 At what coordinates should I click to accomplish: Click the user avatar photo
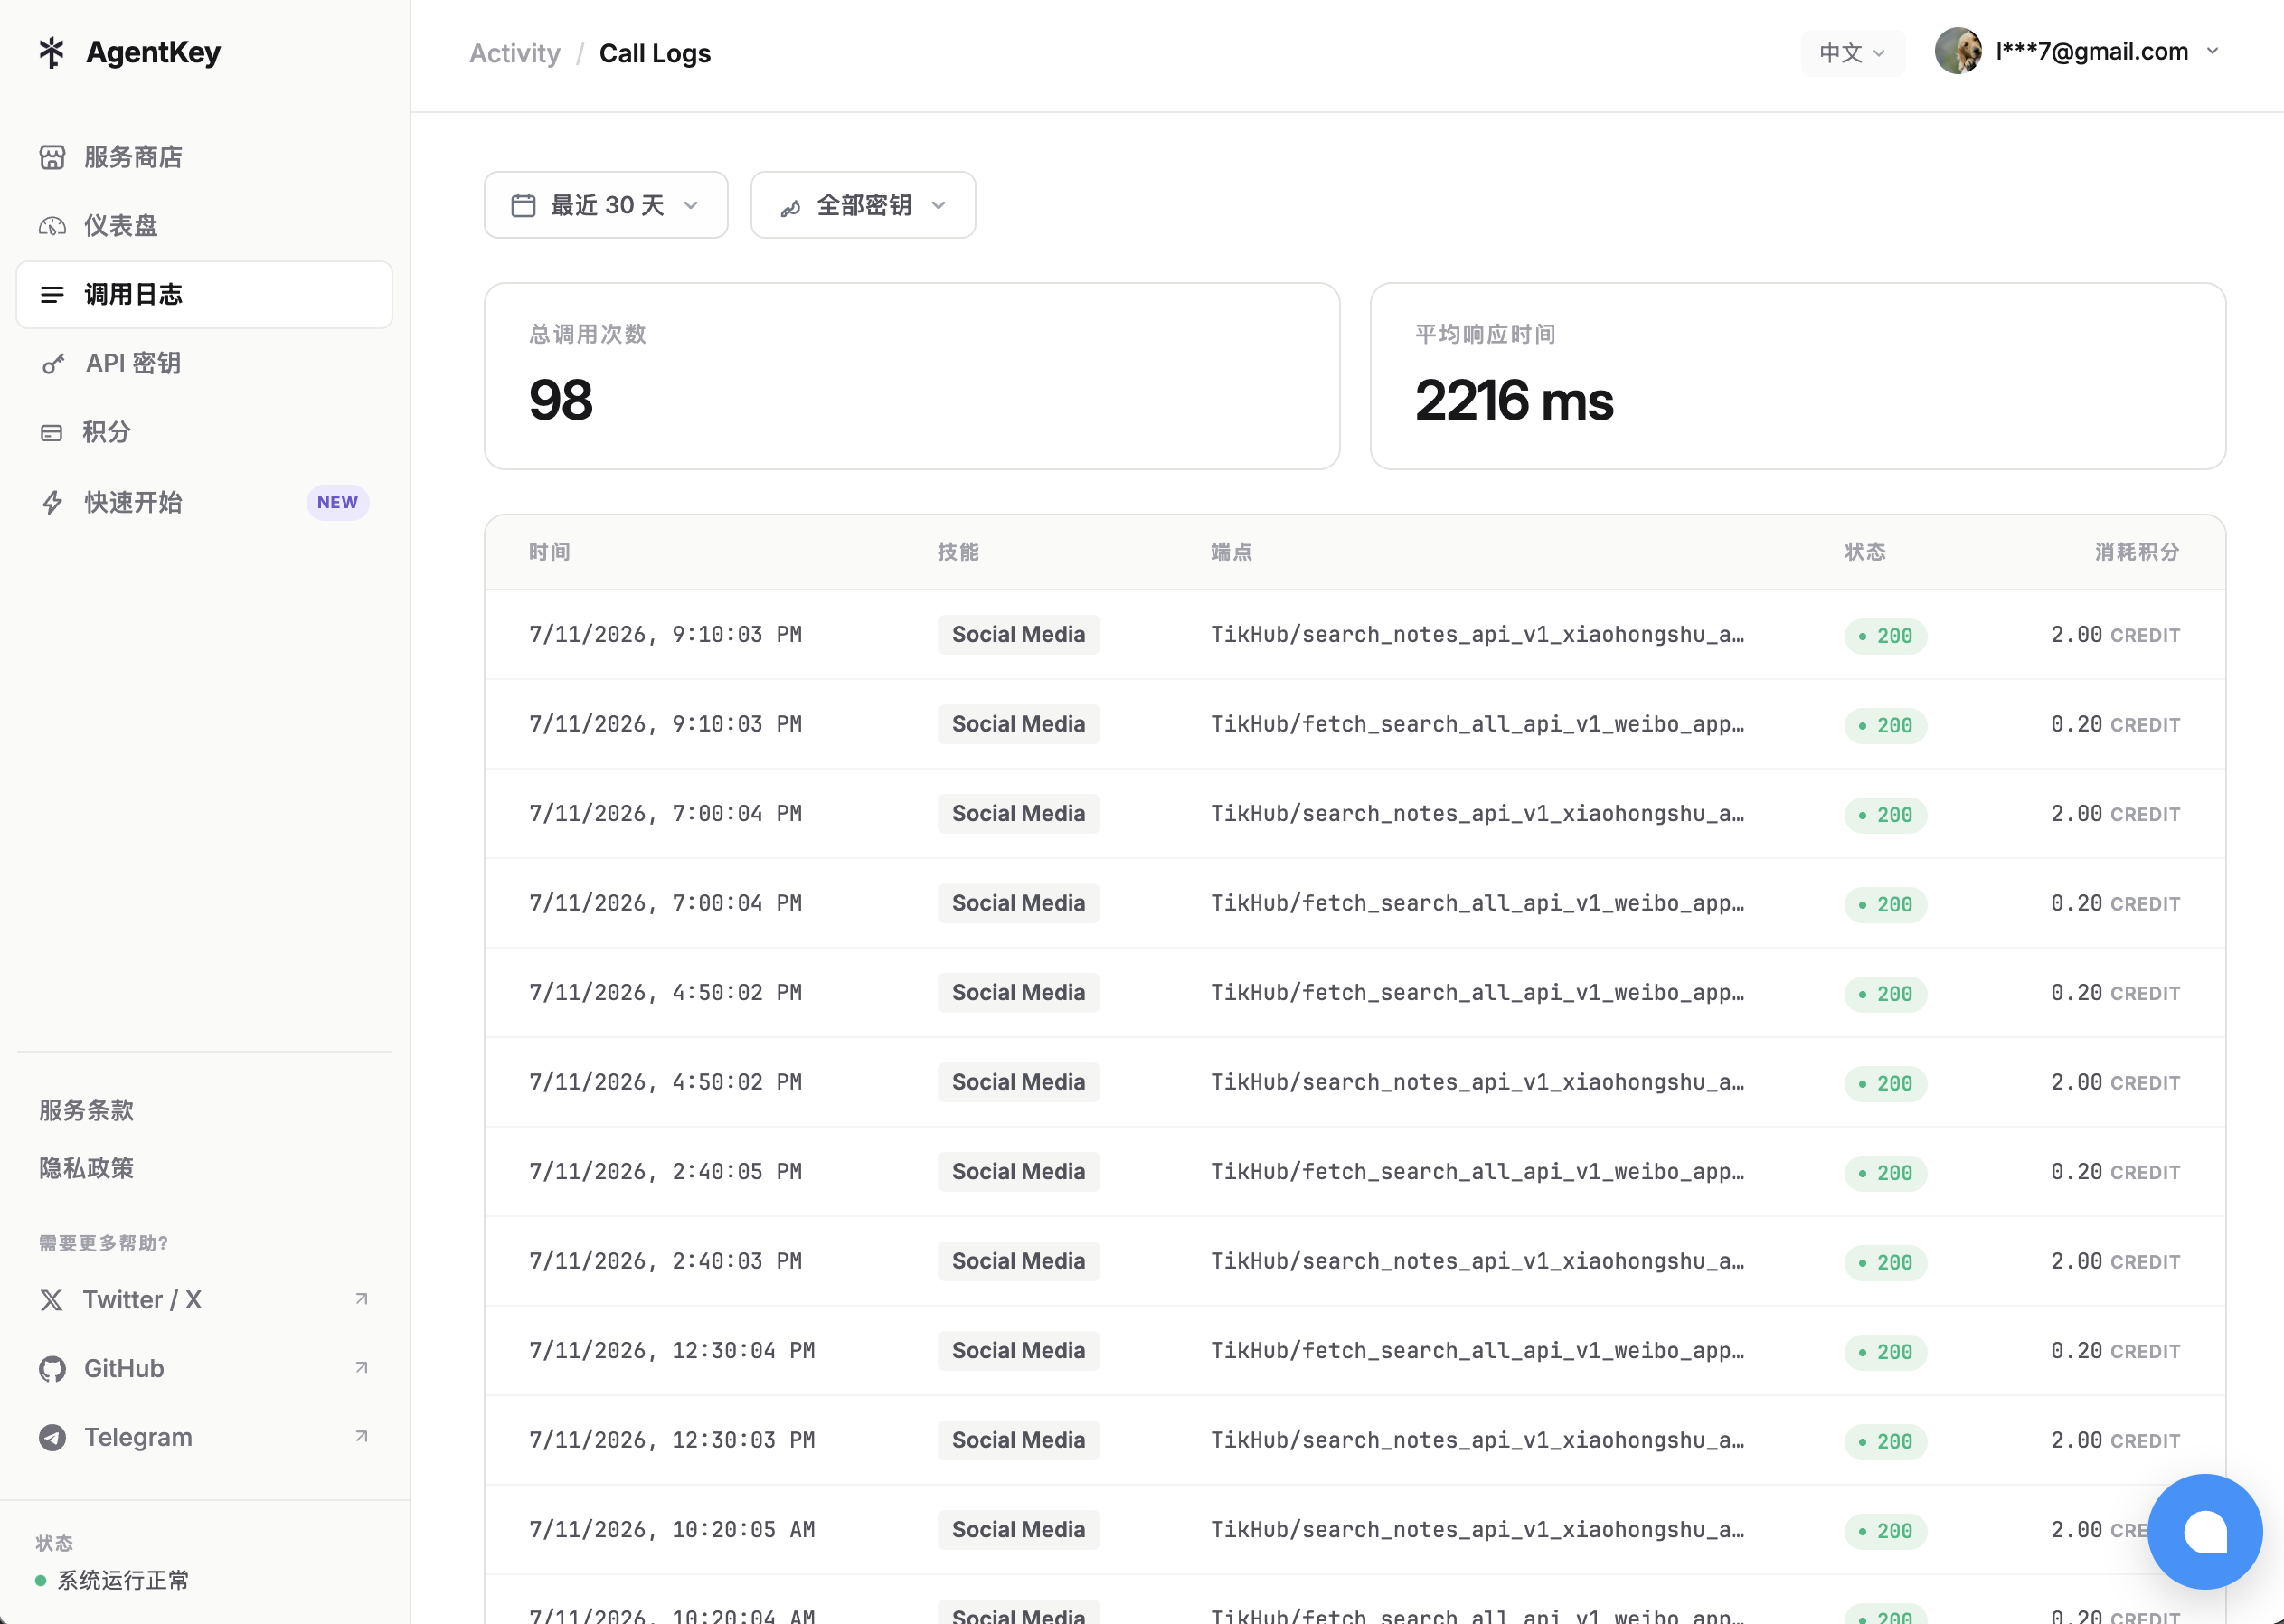1958,51
